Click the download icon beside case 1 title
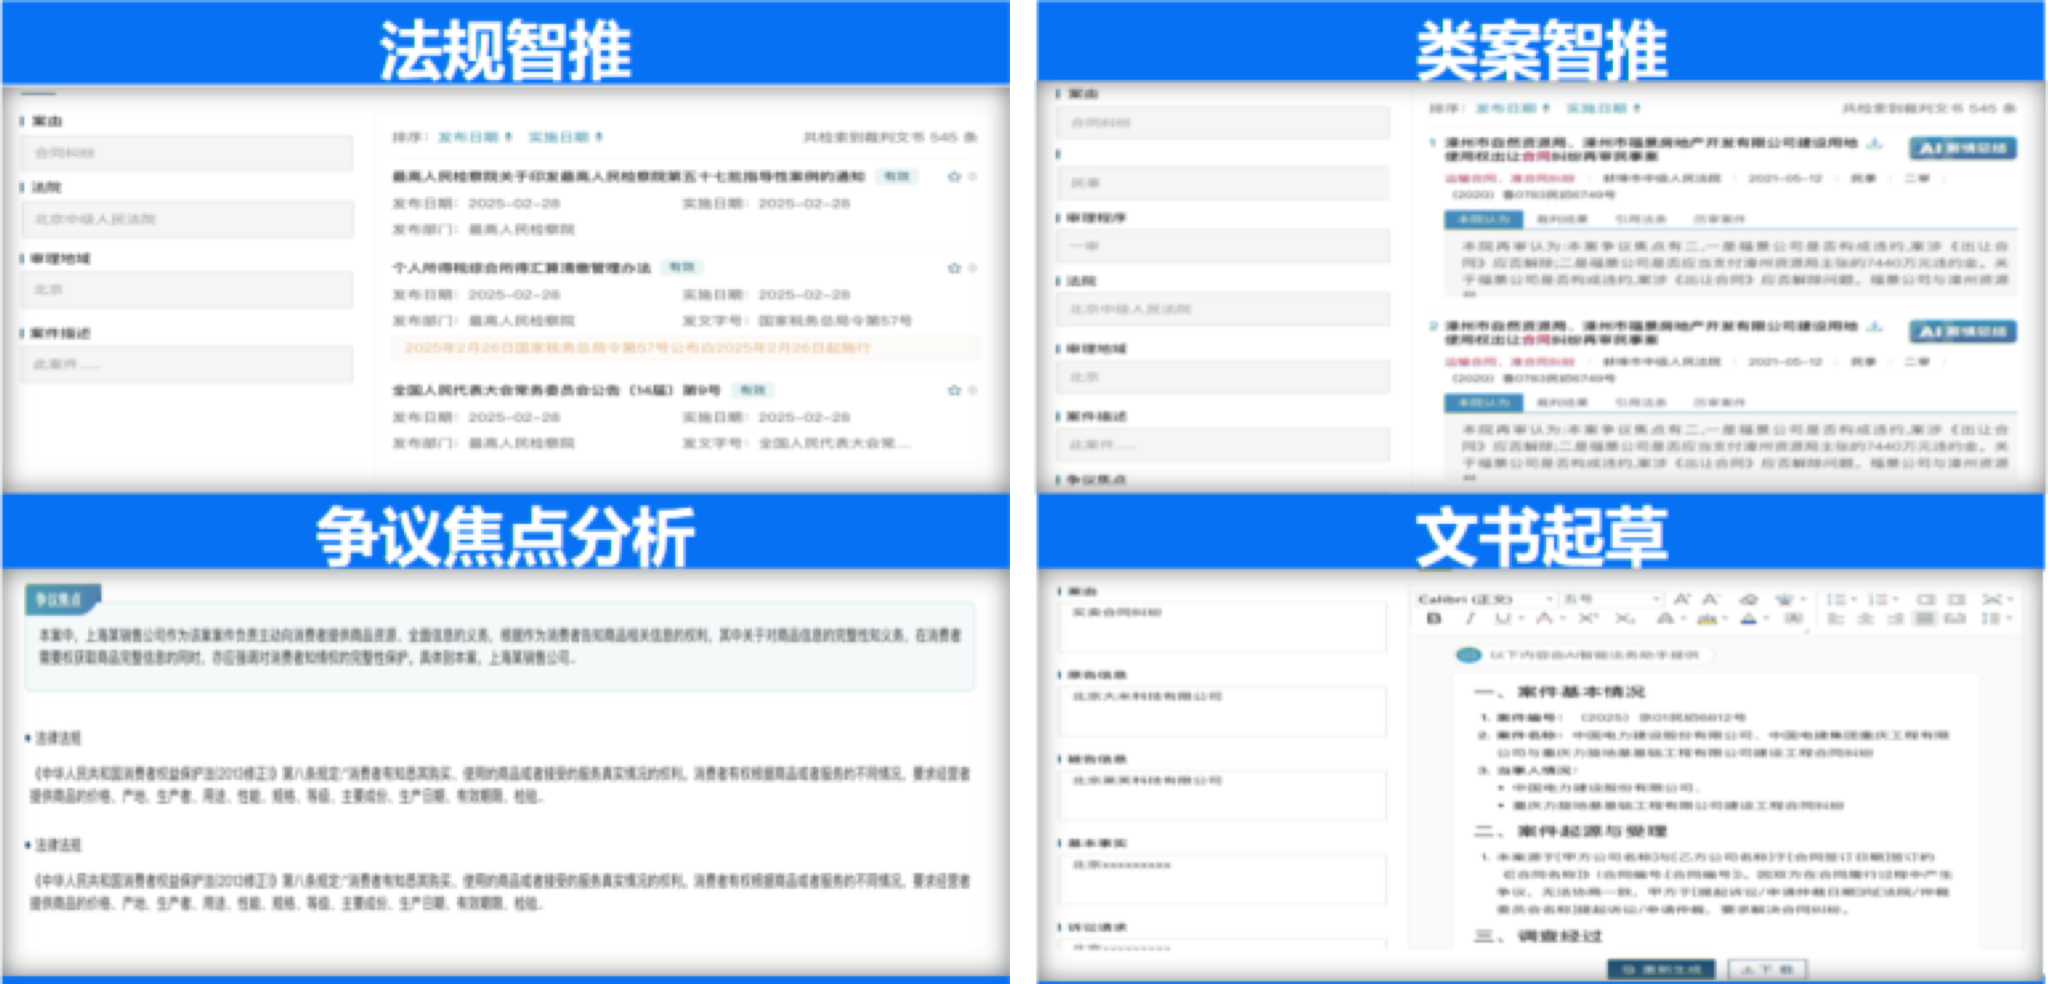Image resolution: width=2048 pixels, height=984 pixels. (x=1876, y=144)
